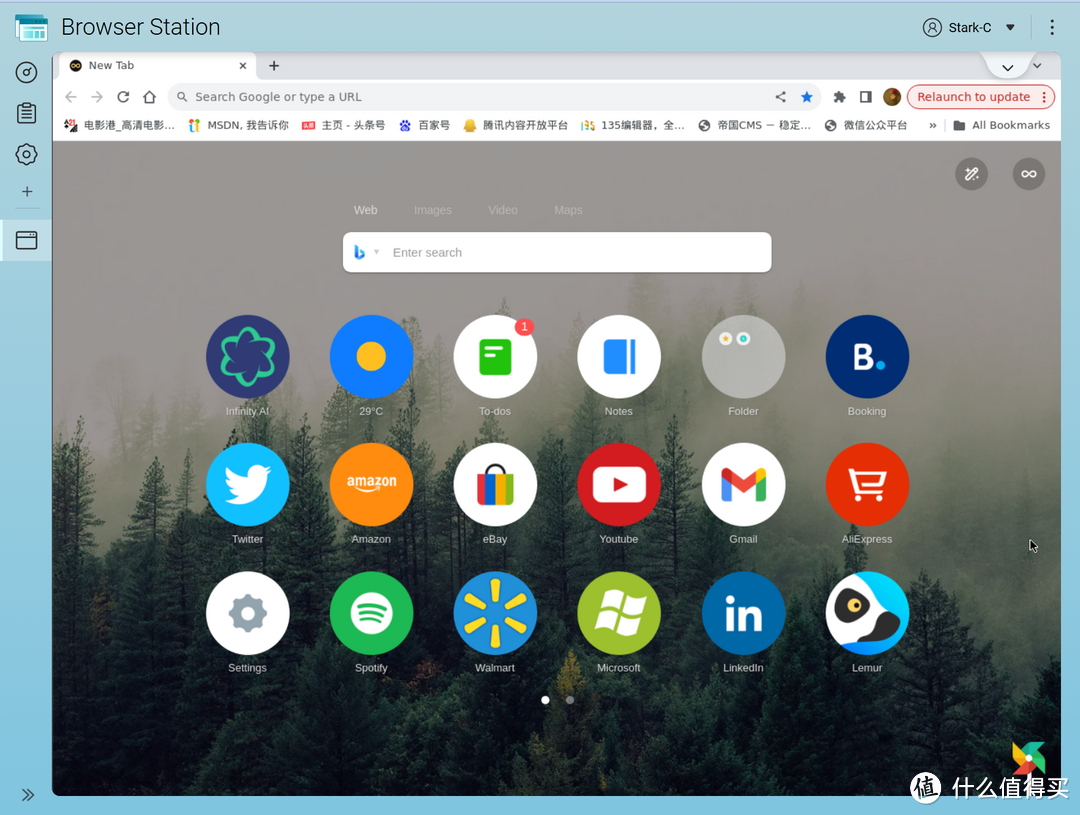Open the Folder shortcut group

[743, 356]
